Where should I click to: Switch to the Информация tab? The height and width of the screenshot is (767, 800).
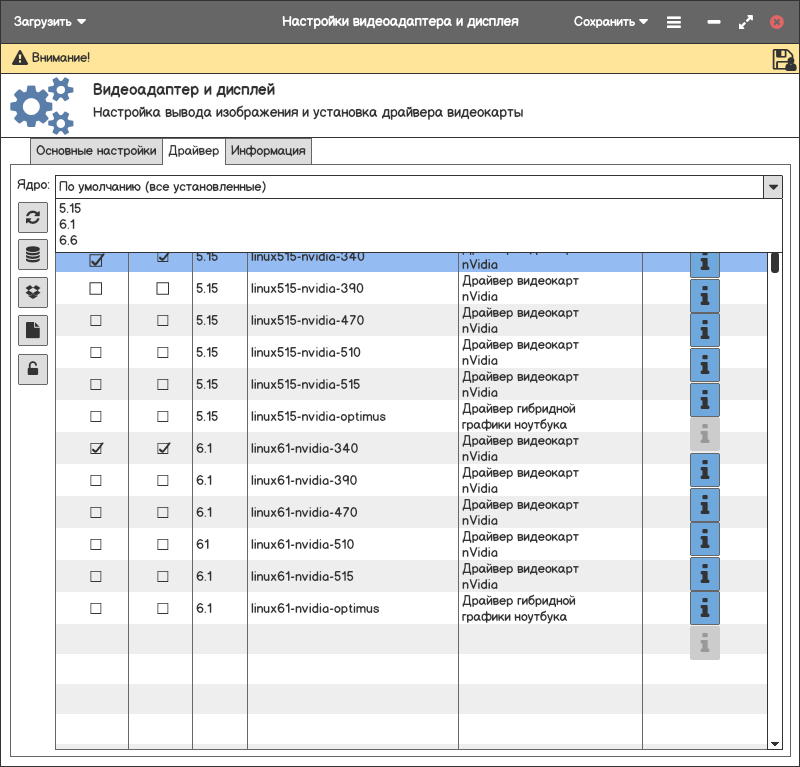pyautogui.click(x=268, y=151)
